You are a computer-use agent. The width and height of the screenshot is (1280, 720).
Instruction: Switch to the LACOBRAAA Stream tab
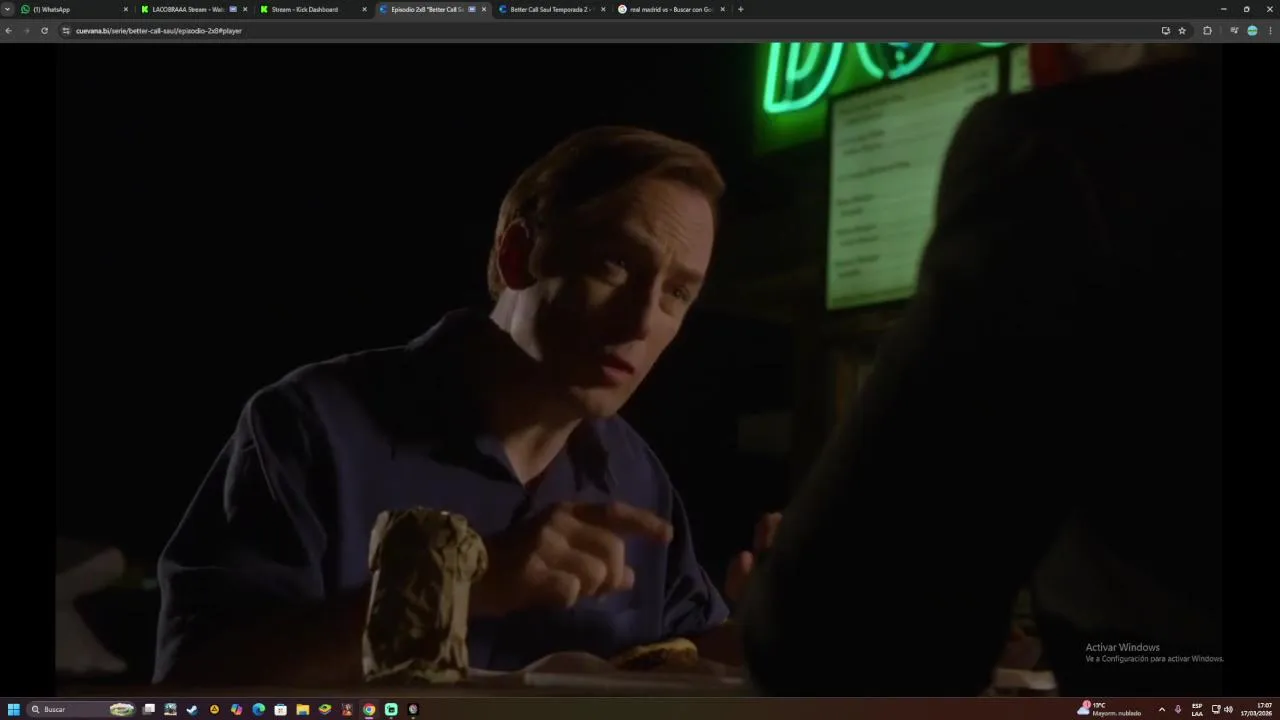(x=193, y=9)
